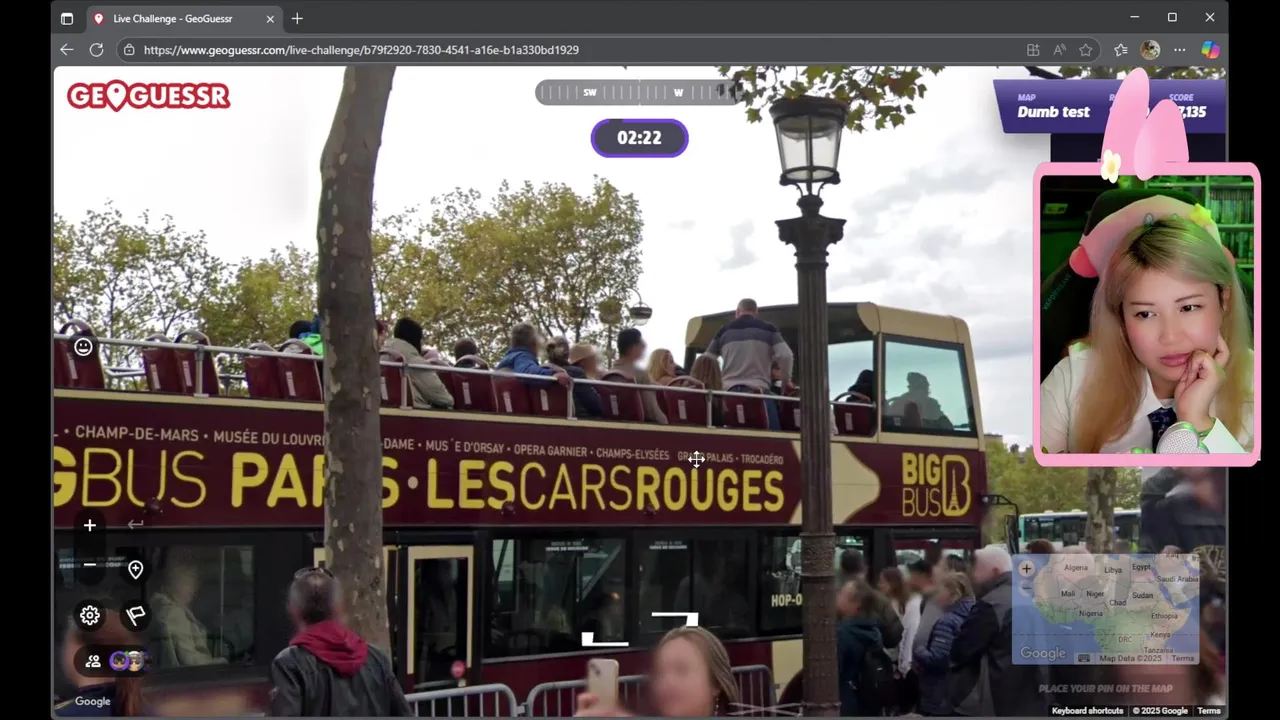This screenshot has height=720, width=1280.
Task: Click Egypt label on mini-map
Action: [x=1141, y=567]
